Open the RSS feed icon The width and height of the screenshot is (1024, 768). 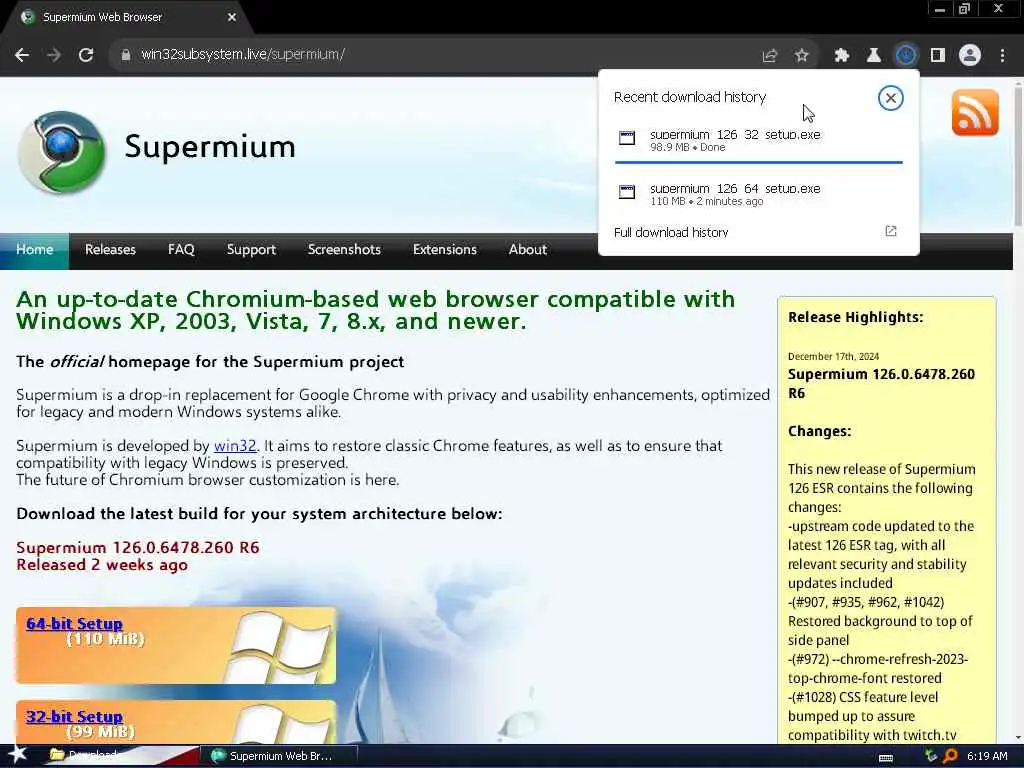click(975, 112)
